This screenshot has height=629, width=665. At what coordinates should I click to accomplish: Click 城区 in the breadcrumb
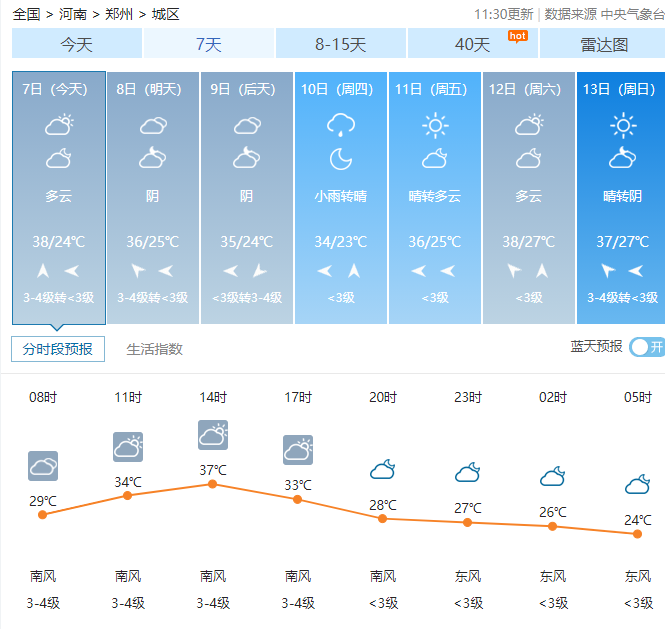point(165,14)
